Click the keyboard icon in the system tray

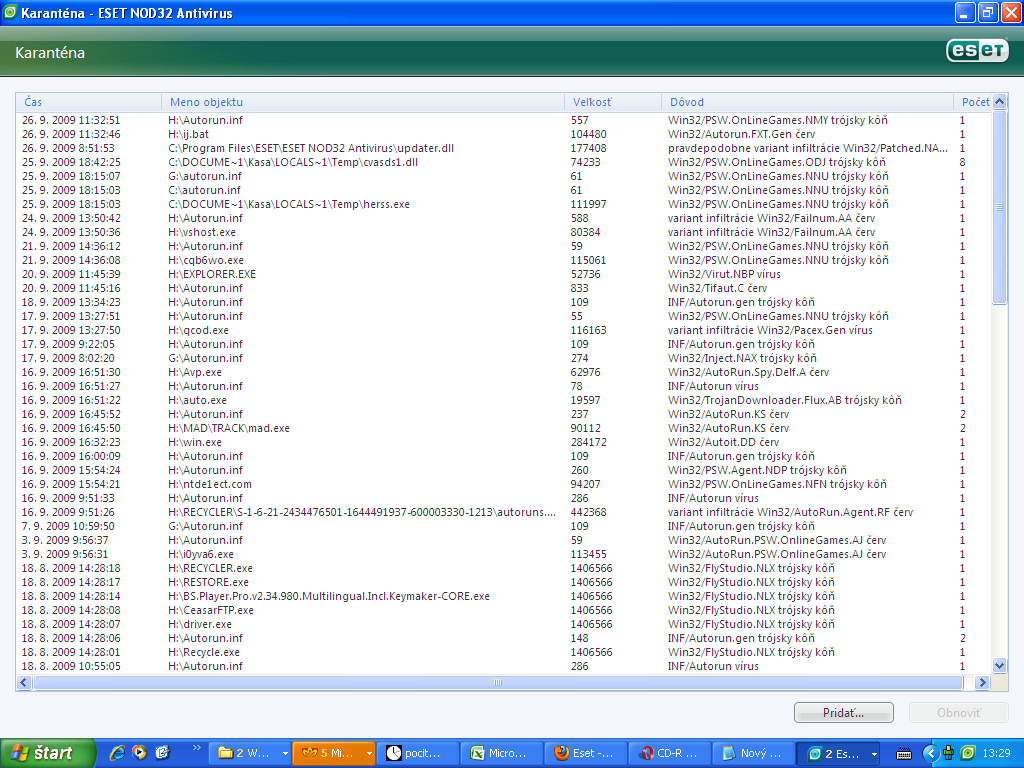coord(904,754)
